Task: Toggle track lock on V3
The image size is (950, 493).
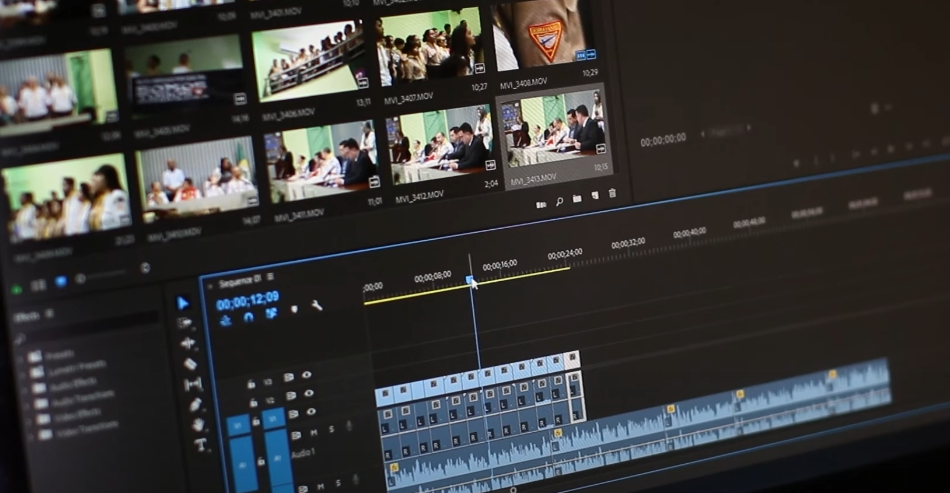Action: (251, 384)
